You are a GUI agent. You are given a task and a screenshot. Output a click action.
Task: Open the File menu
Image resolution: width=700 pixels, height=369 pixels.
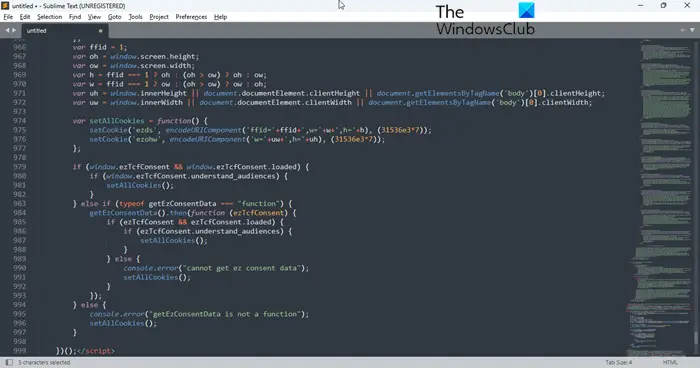[x=8, y=17]
